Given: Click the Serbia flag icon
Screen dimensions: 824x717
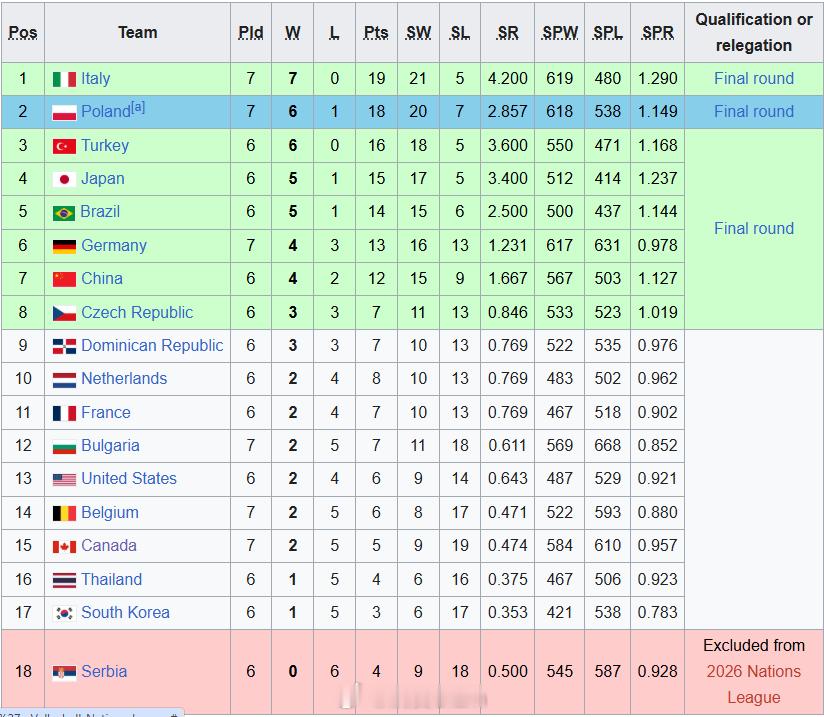Looking at the screenshot, I should (x=64, y=672).
